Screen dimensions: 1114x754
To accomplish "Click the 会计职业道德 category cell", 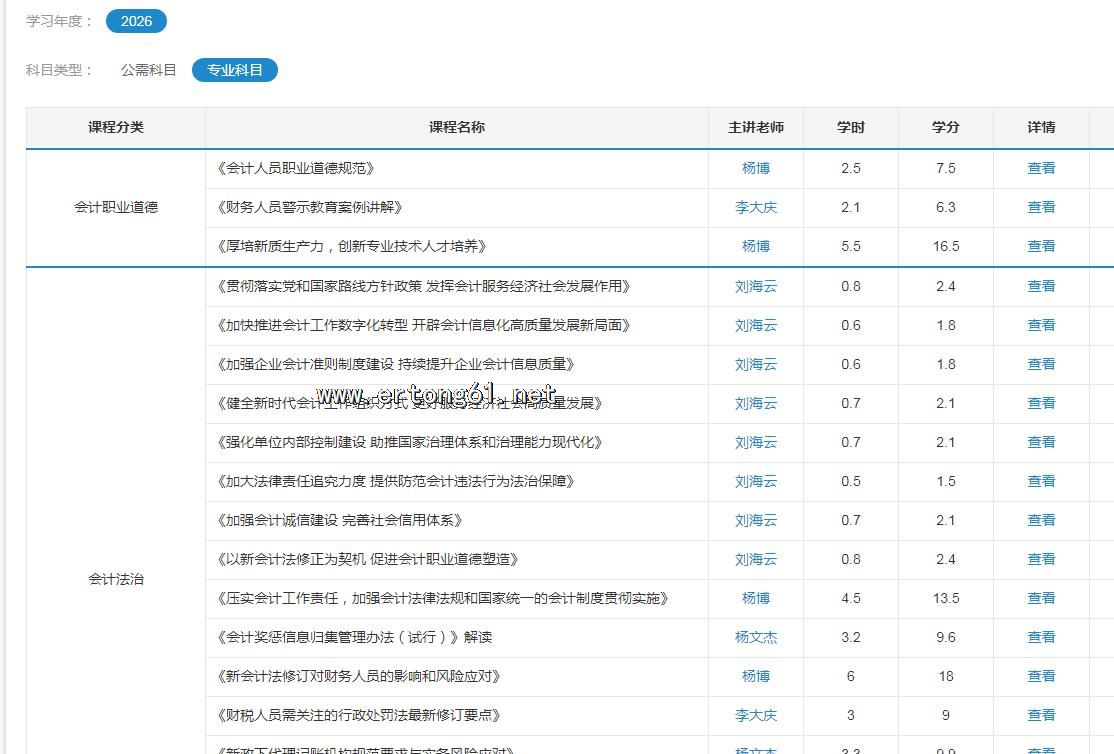I will click(116, 207).
